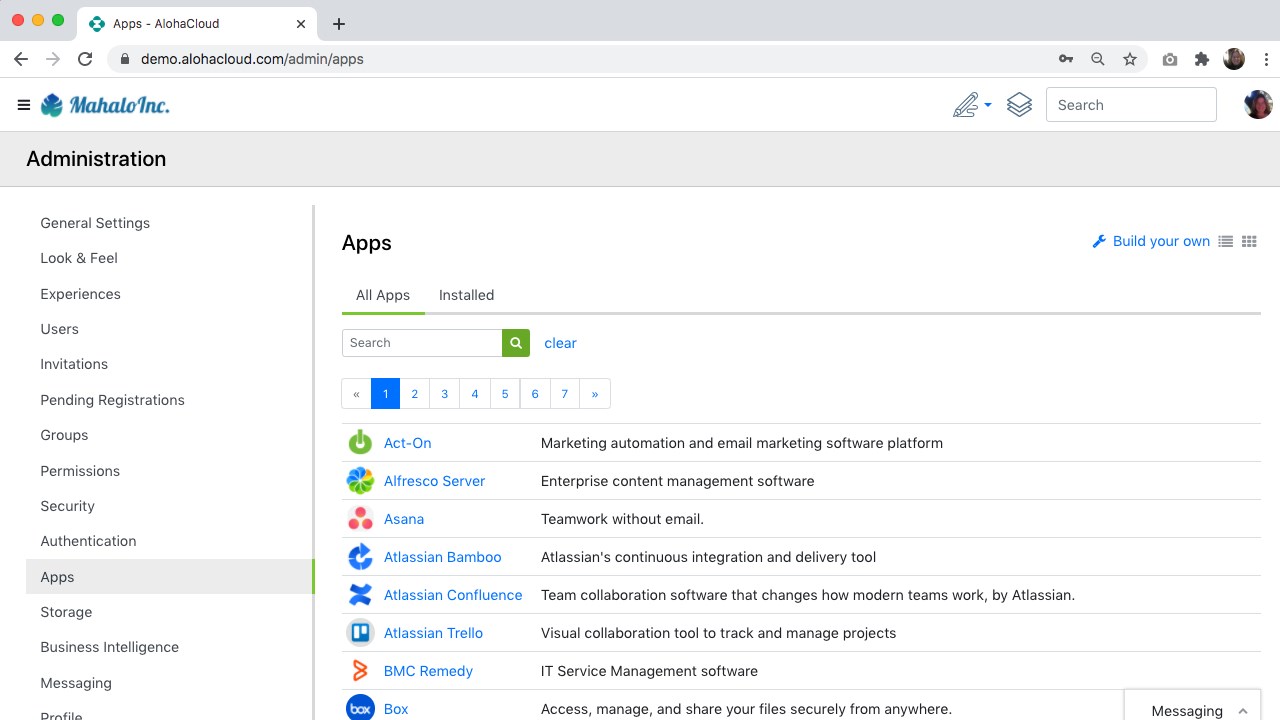Open the saved password key icon
Viewport: 1280px width, 720px height.
point(1066,59)
